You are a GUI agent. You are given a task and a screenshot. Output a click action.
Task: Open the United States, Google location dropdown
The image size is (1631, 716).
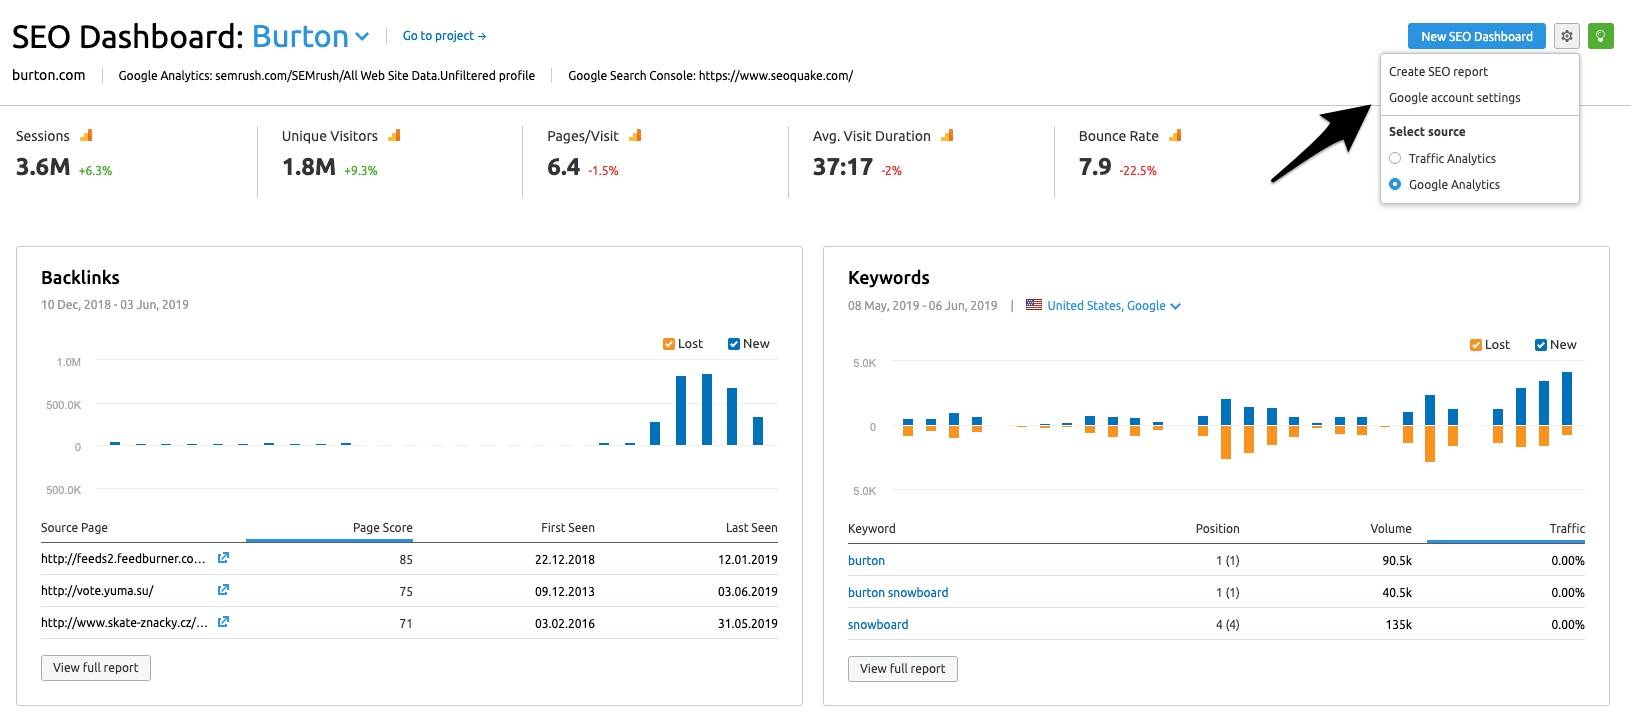coord(1114,306)
